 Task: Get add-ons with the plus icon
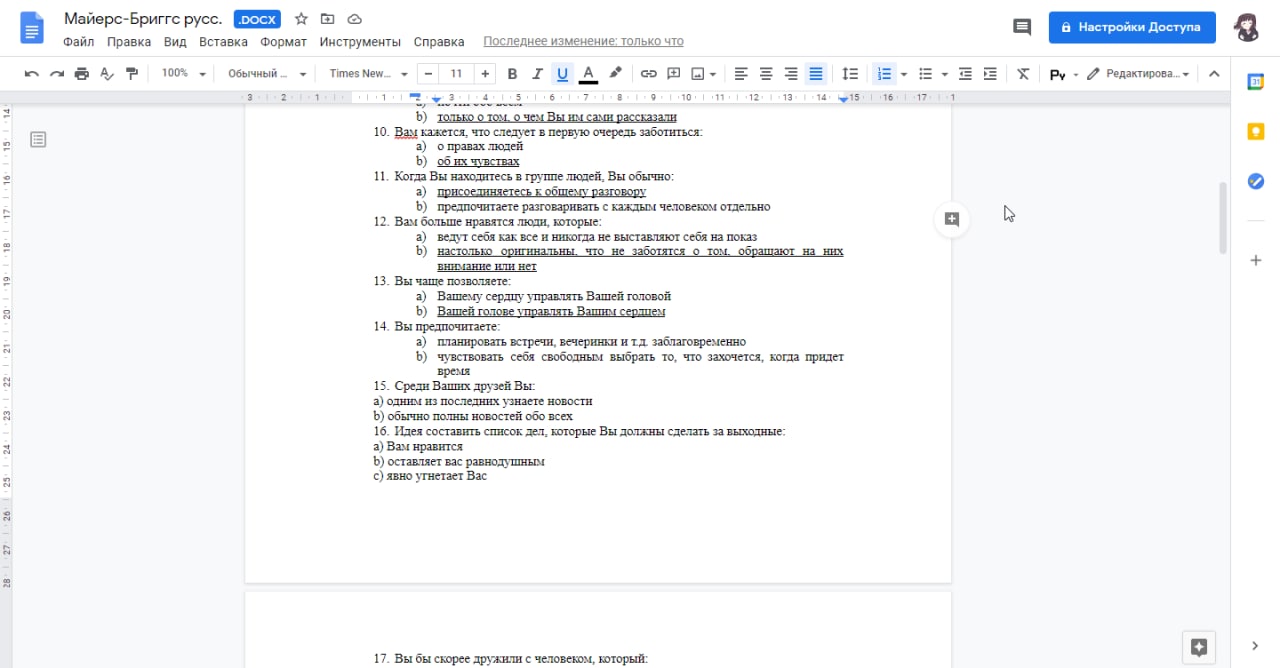point(1256,260)
